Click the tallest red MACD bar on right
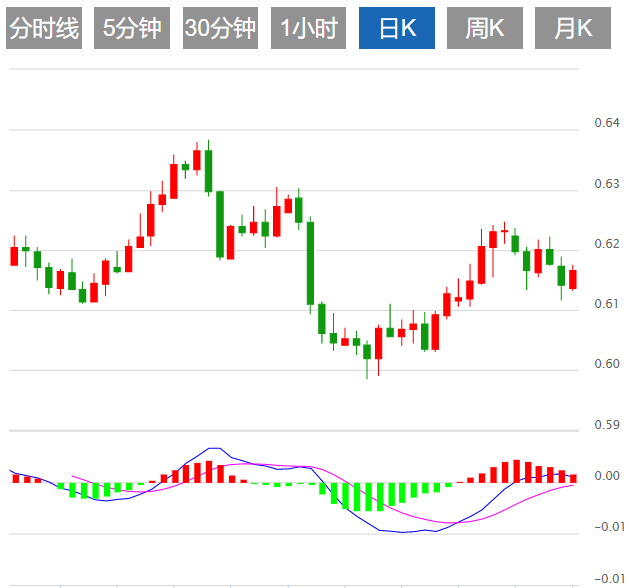The width and height of the screenshot is (629, 588). [x=516, y=471]
